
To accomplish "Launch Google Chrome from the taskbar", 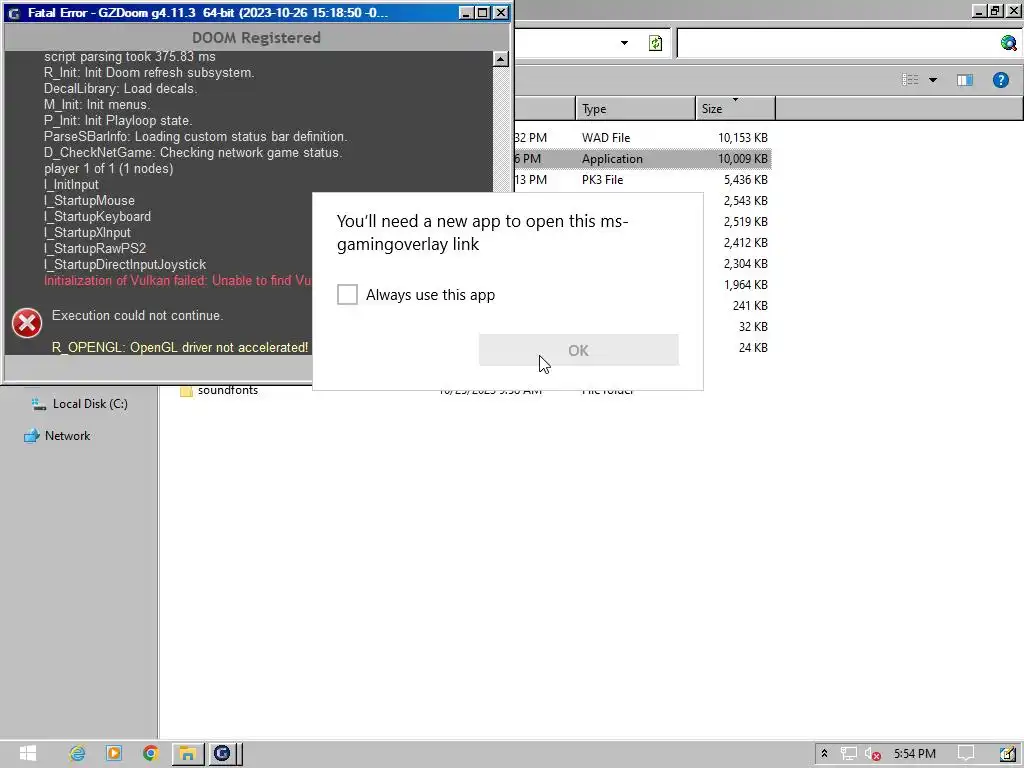I will (150, 753).
